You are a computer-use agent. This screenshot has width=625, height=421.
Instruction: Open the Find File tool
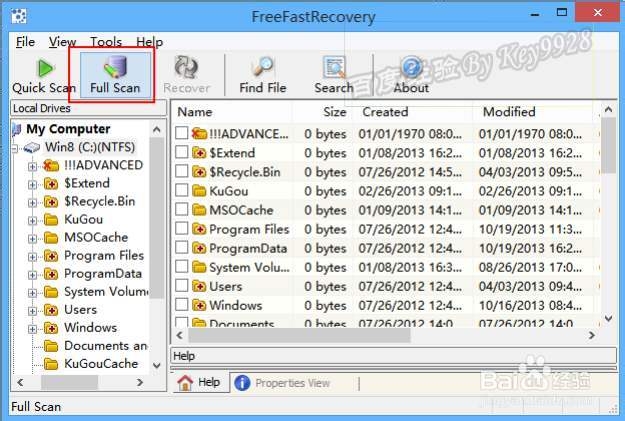pos(263,76)
